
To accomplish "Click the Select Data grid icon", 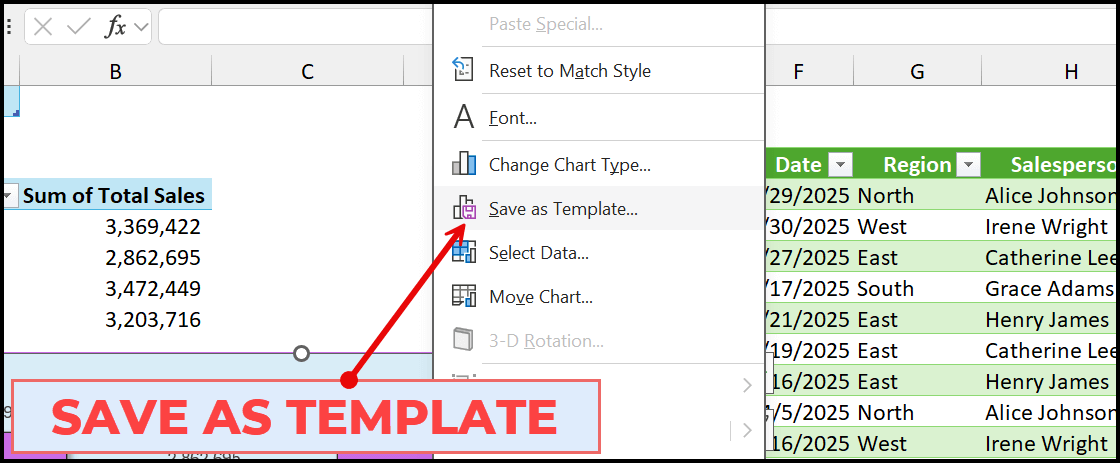I will [463, 253].
